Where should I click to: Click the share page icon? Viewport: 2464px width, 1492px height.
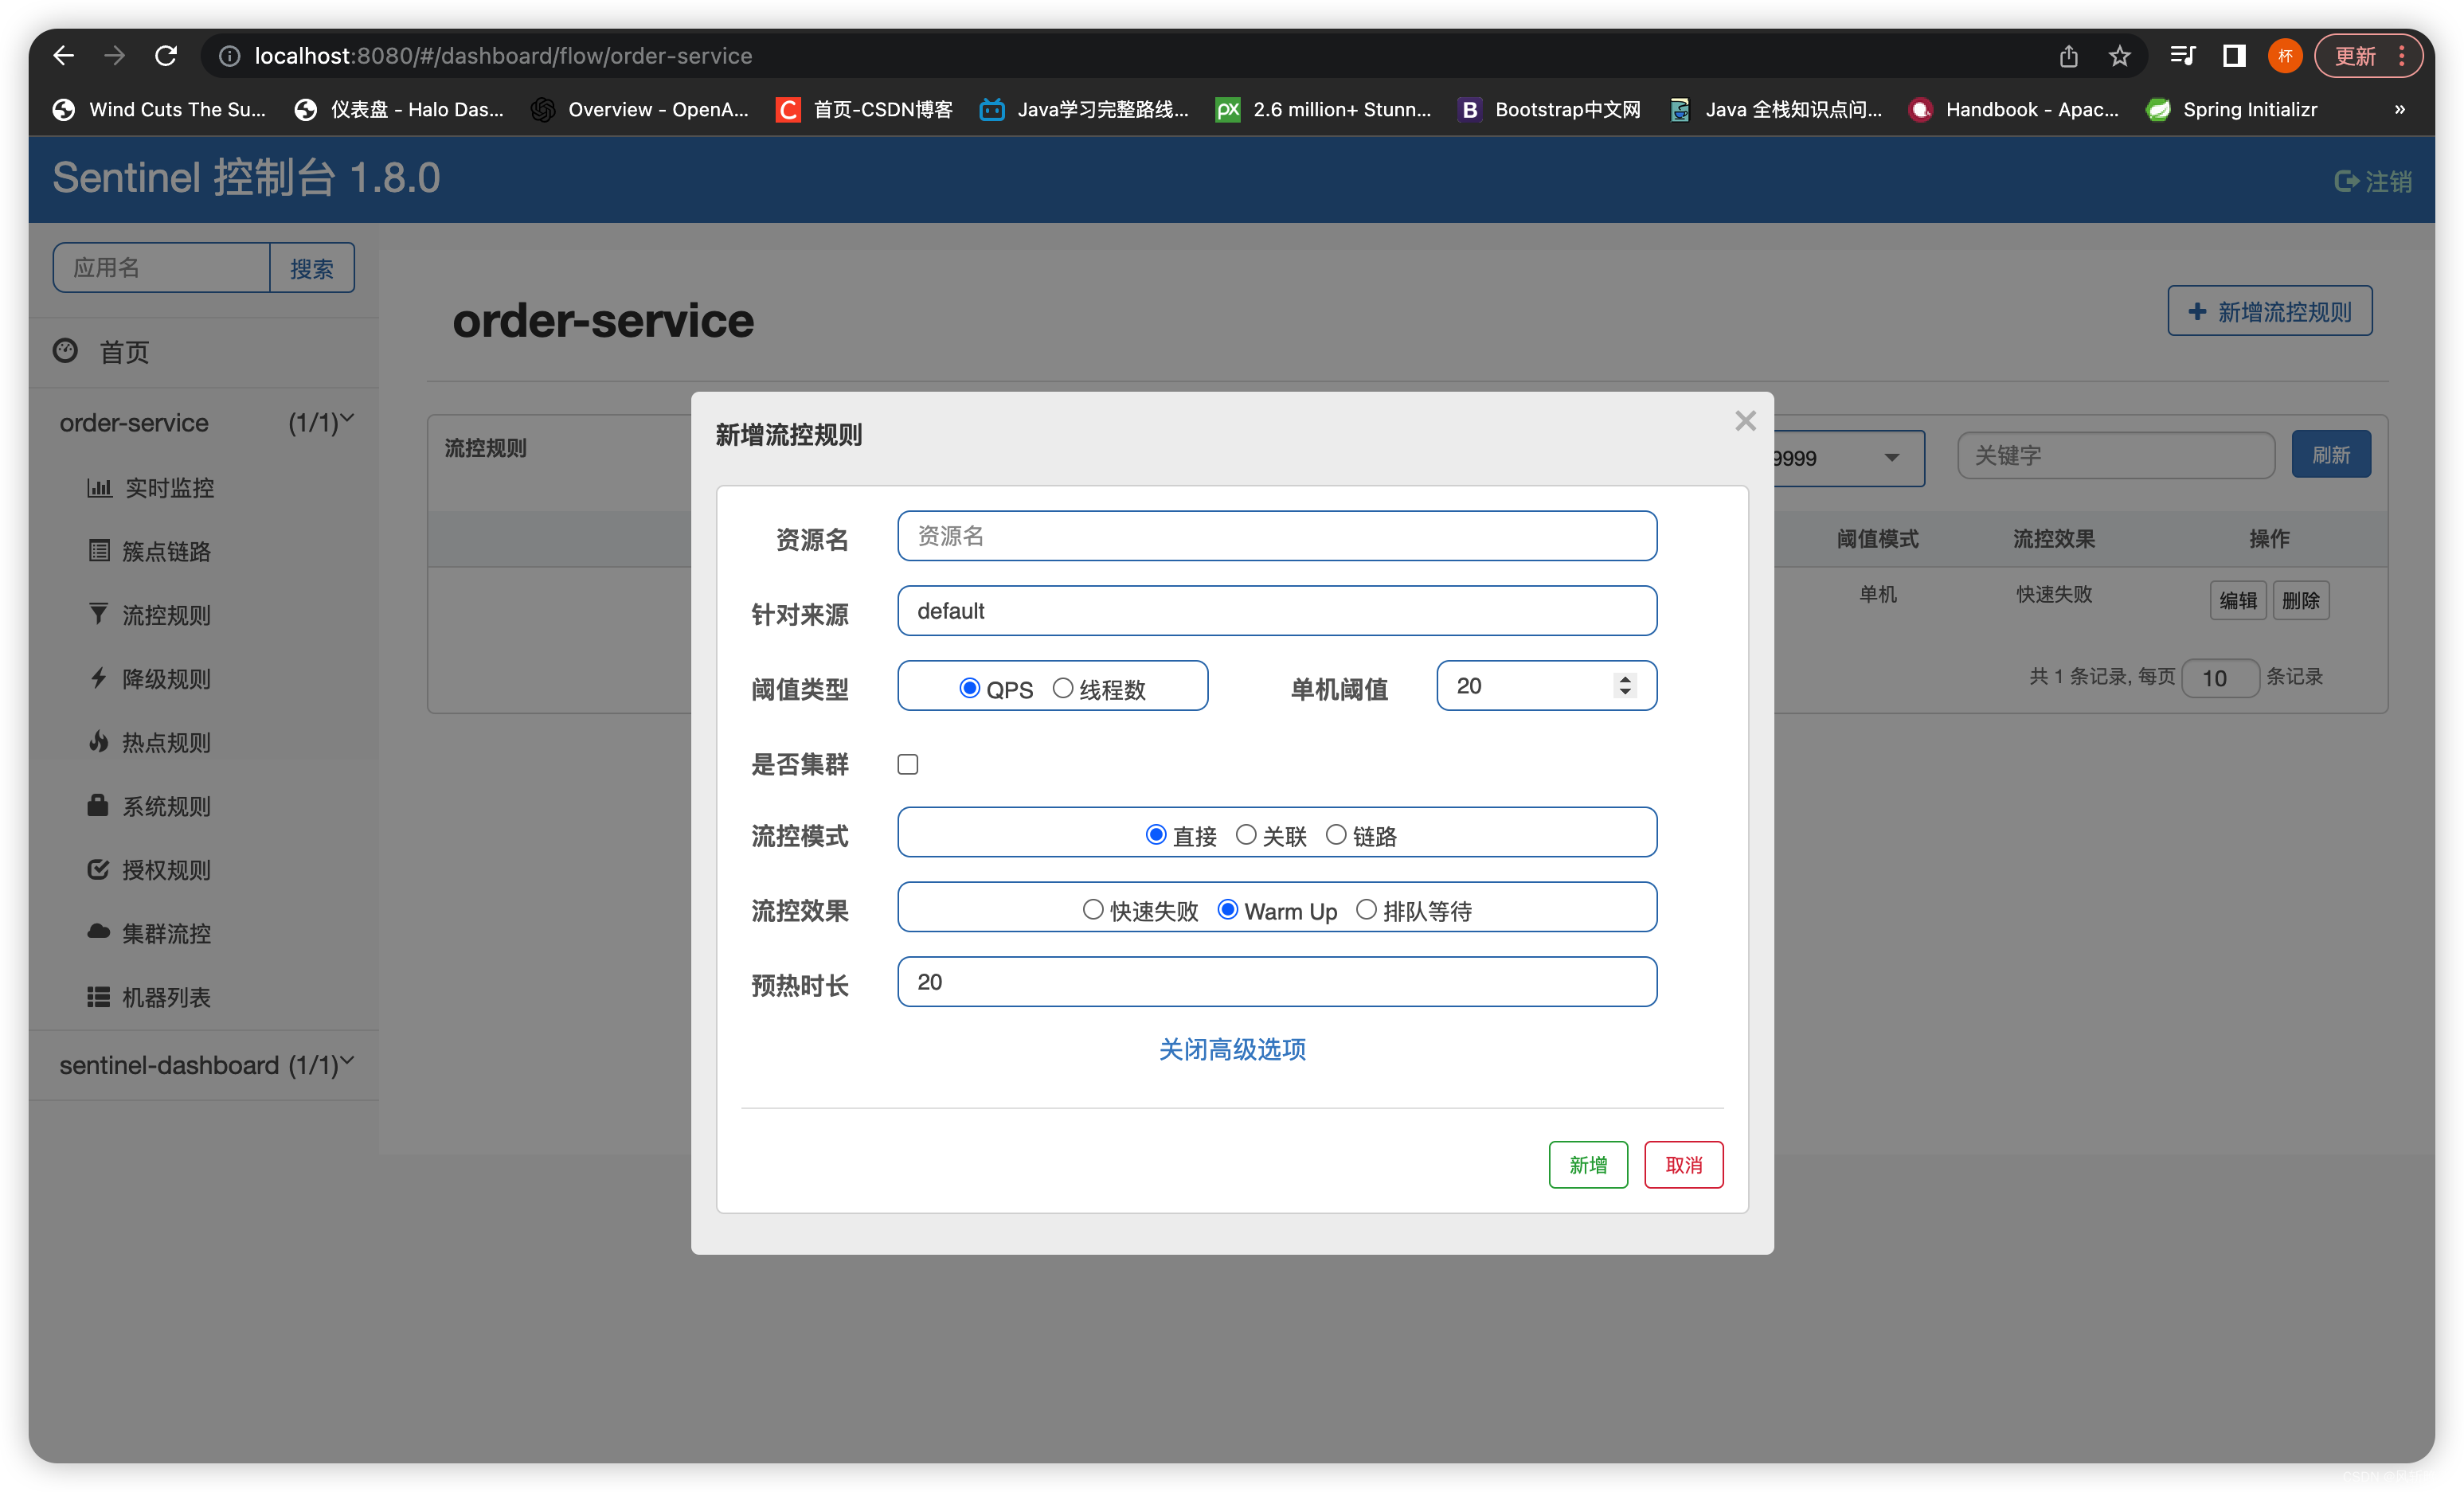2068,56
